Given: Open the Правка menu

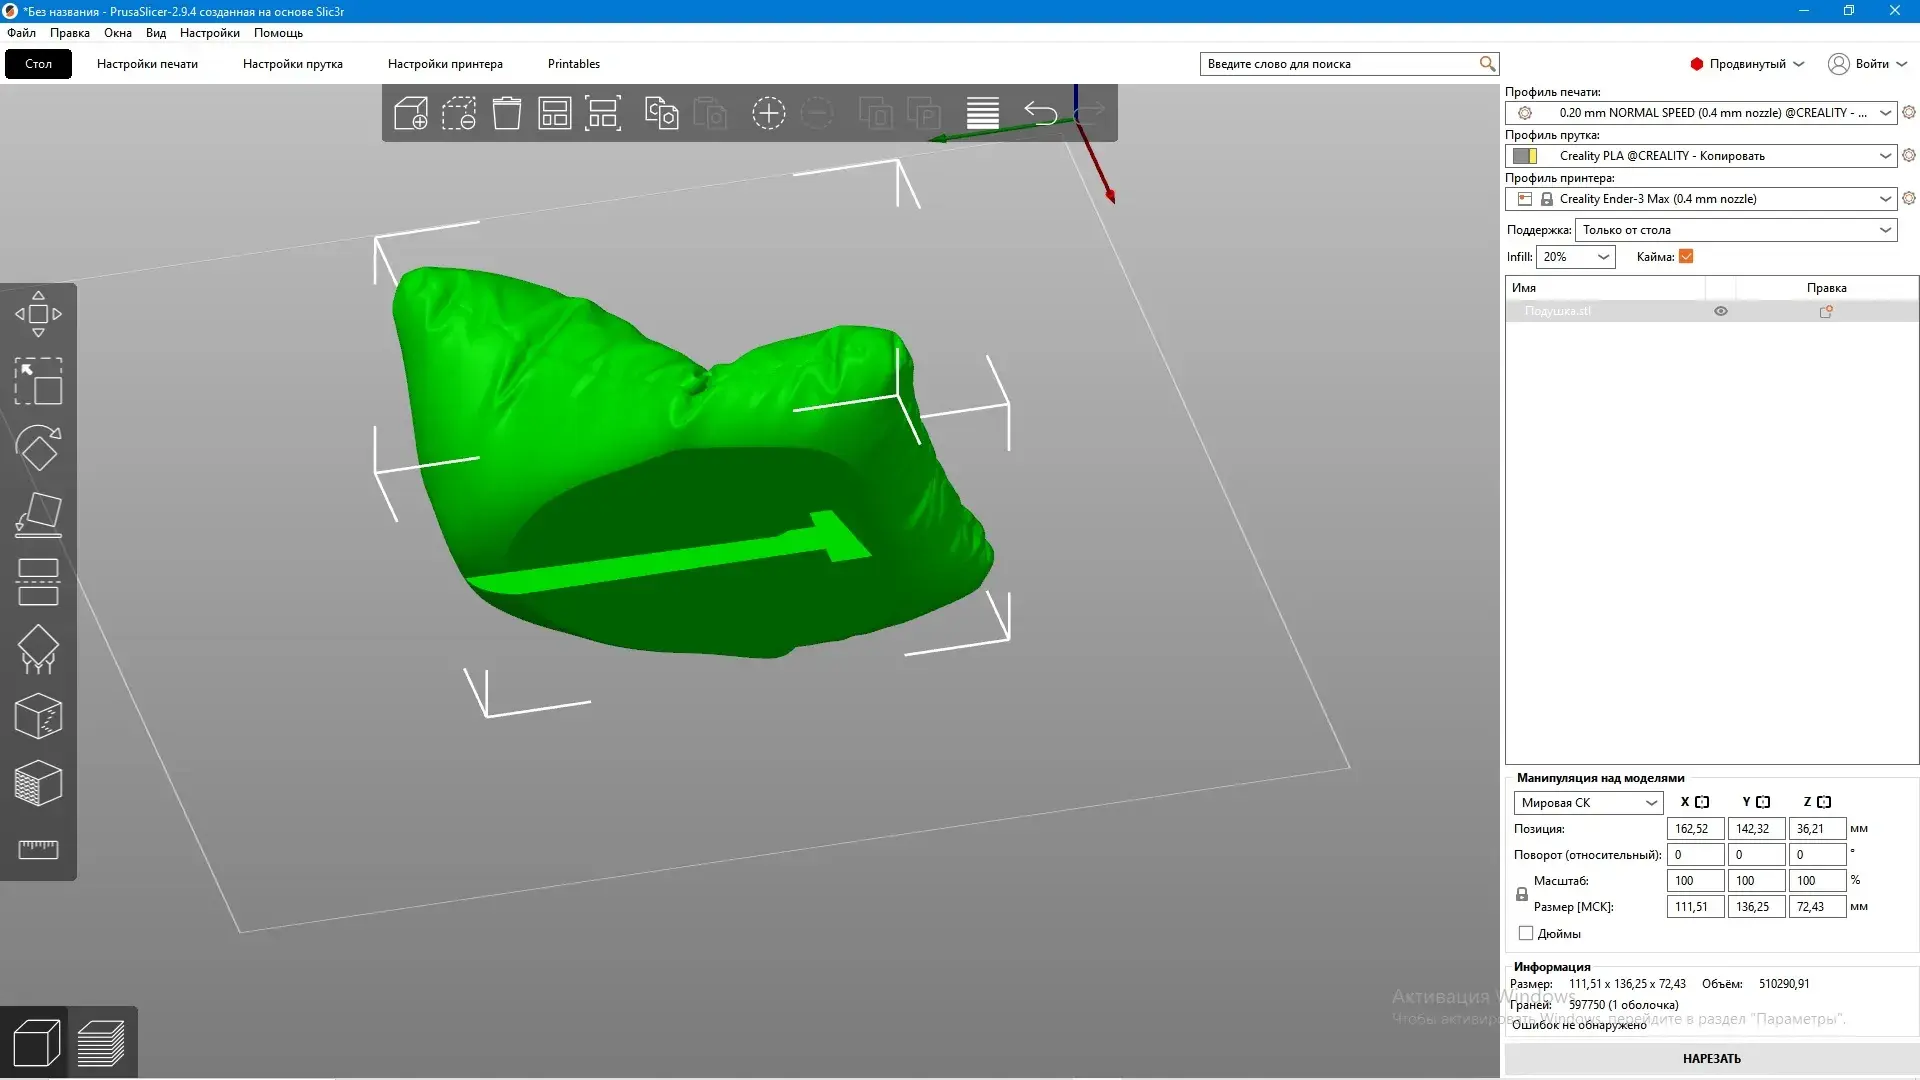Looking at the screenshot, I should coord(70,33).
